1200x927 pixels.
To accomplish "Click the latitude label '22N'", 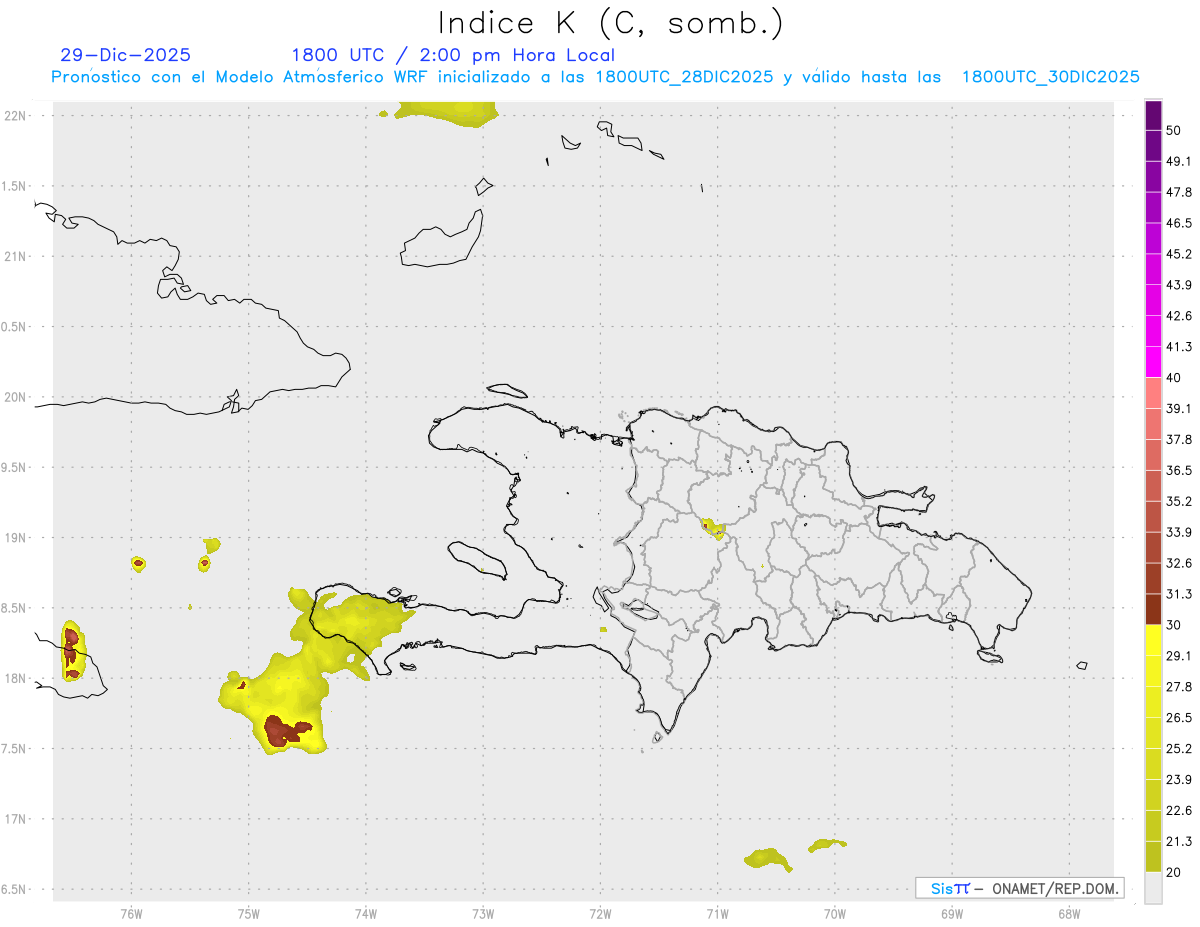I will click(x=15, y=116).
